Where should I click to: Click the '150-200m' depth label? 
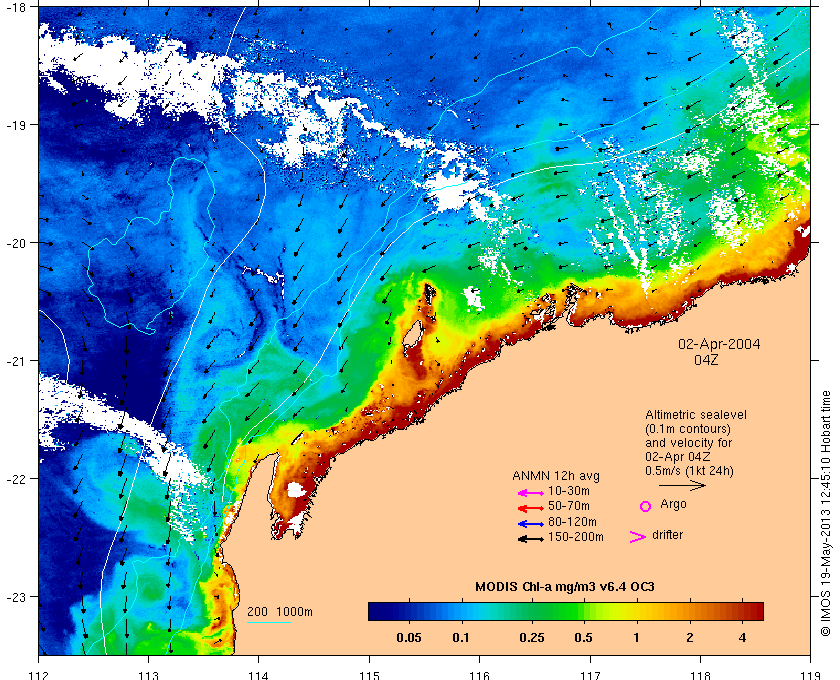576,537
